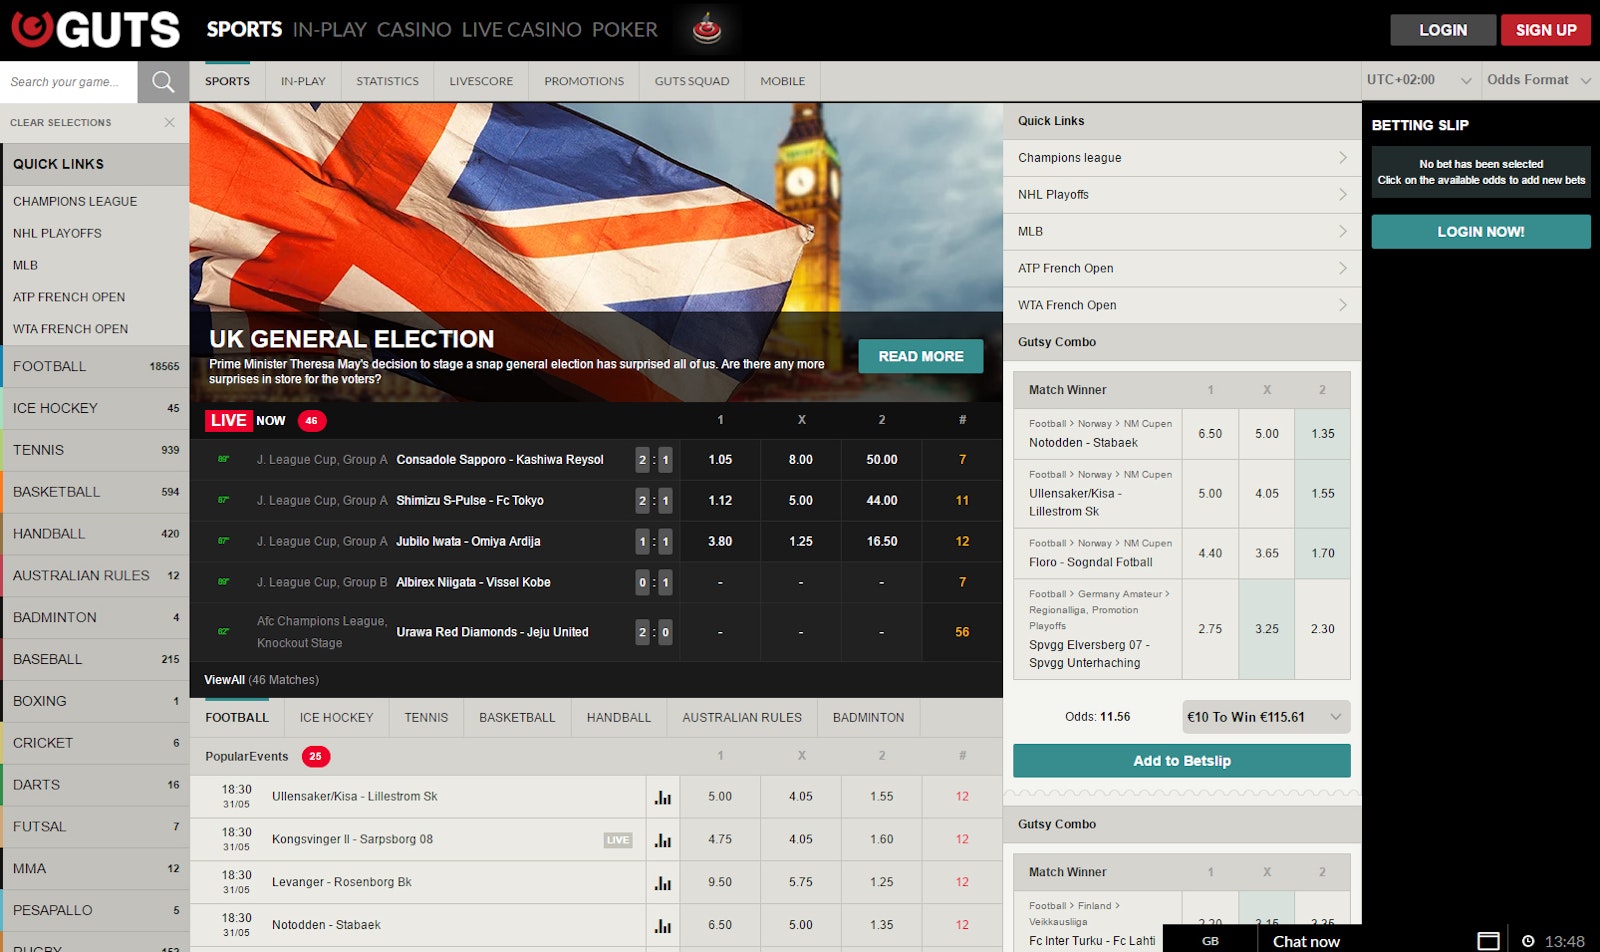Screen dimensions: 1600x952
Task: Click the Read More button
Action: (920, 356)
